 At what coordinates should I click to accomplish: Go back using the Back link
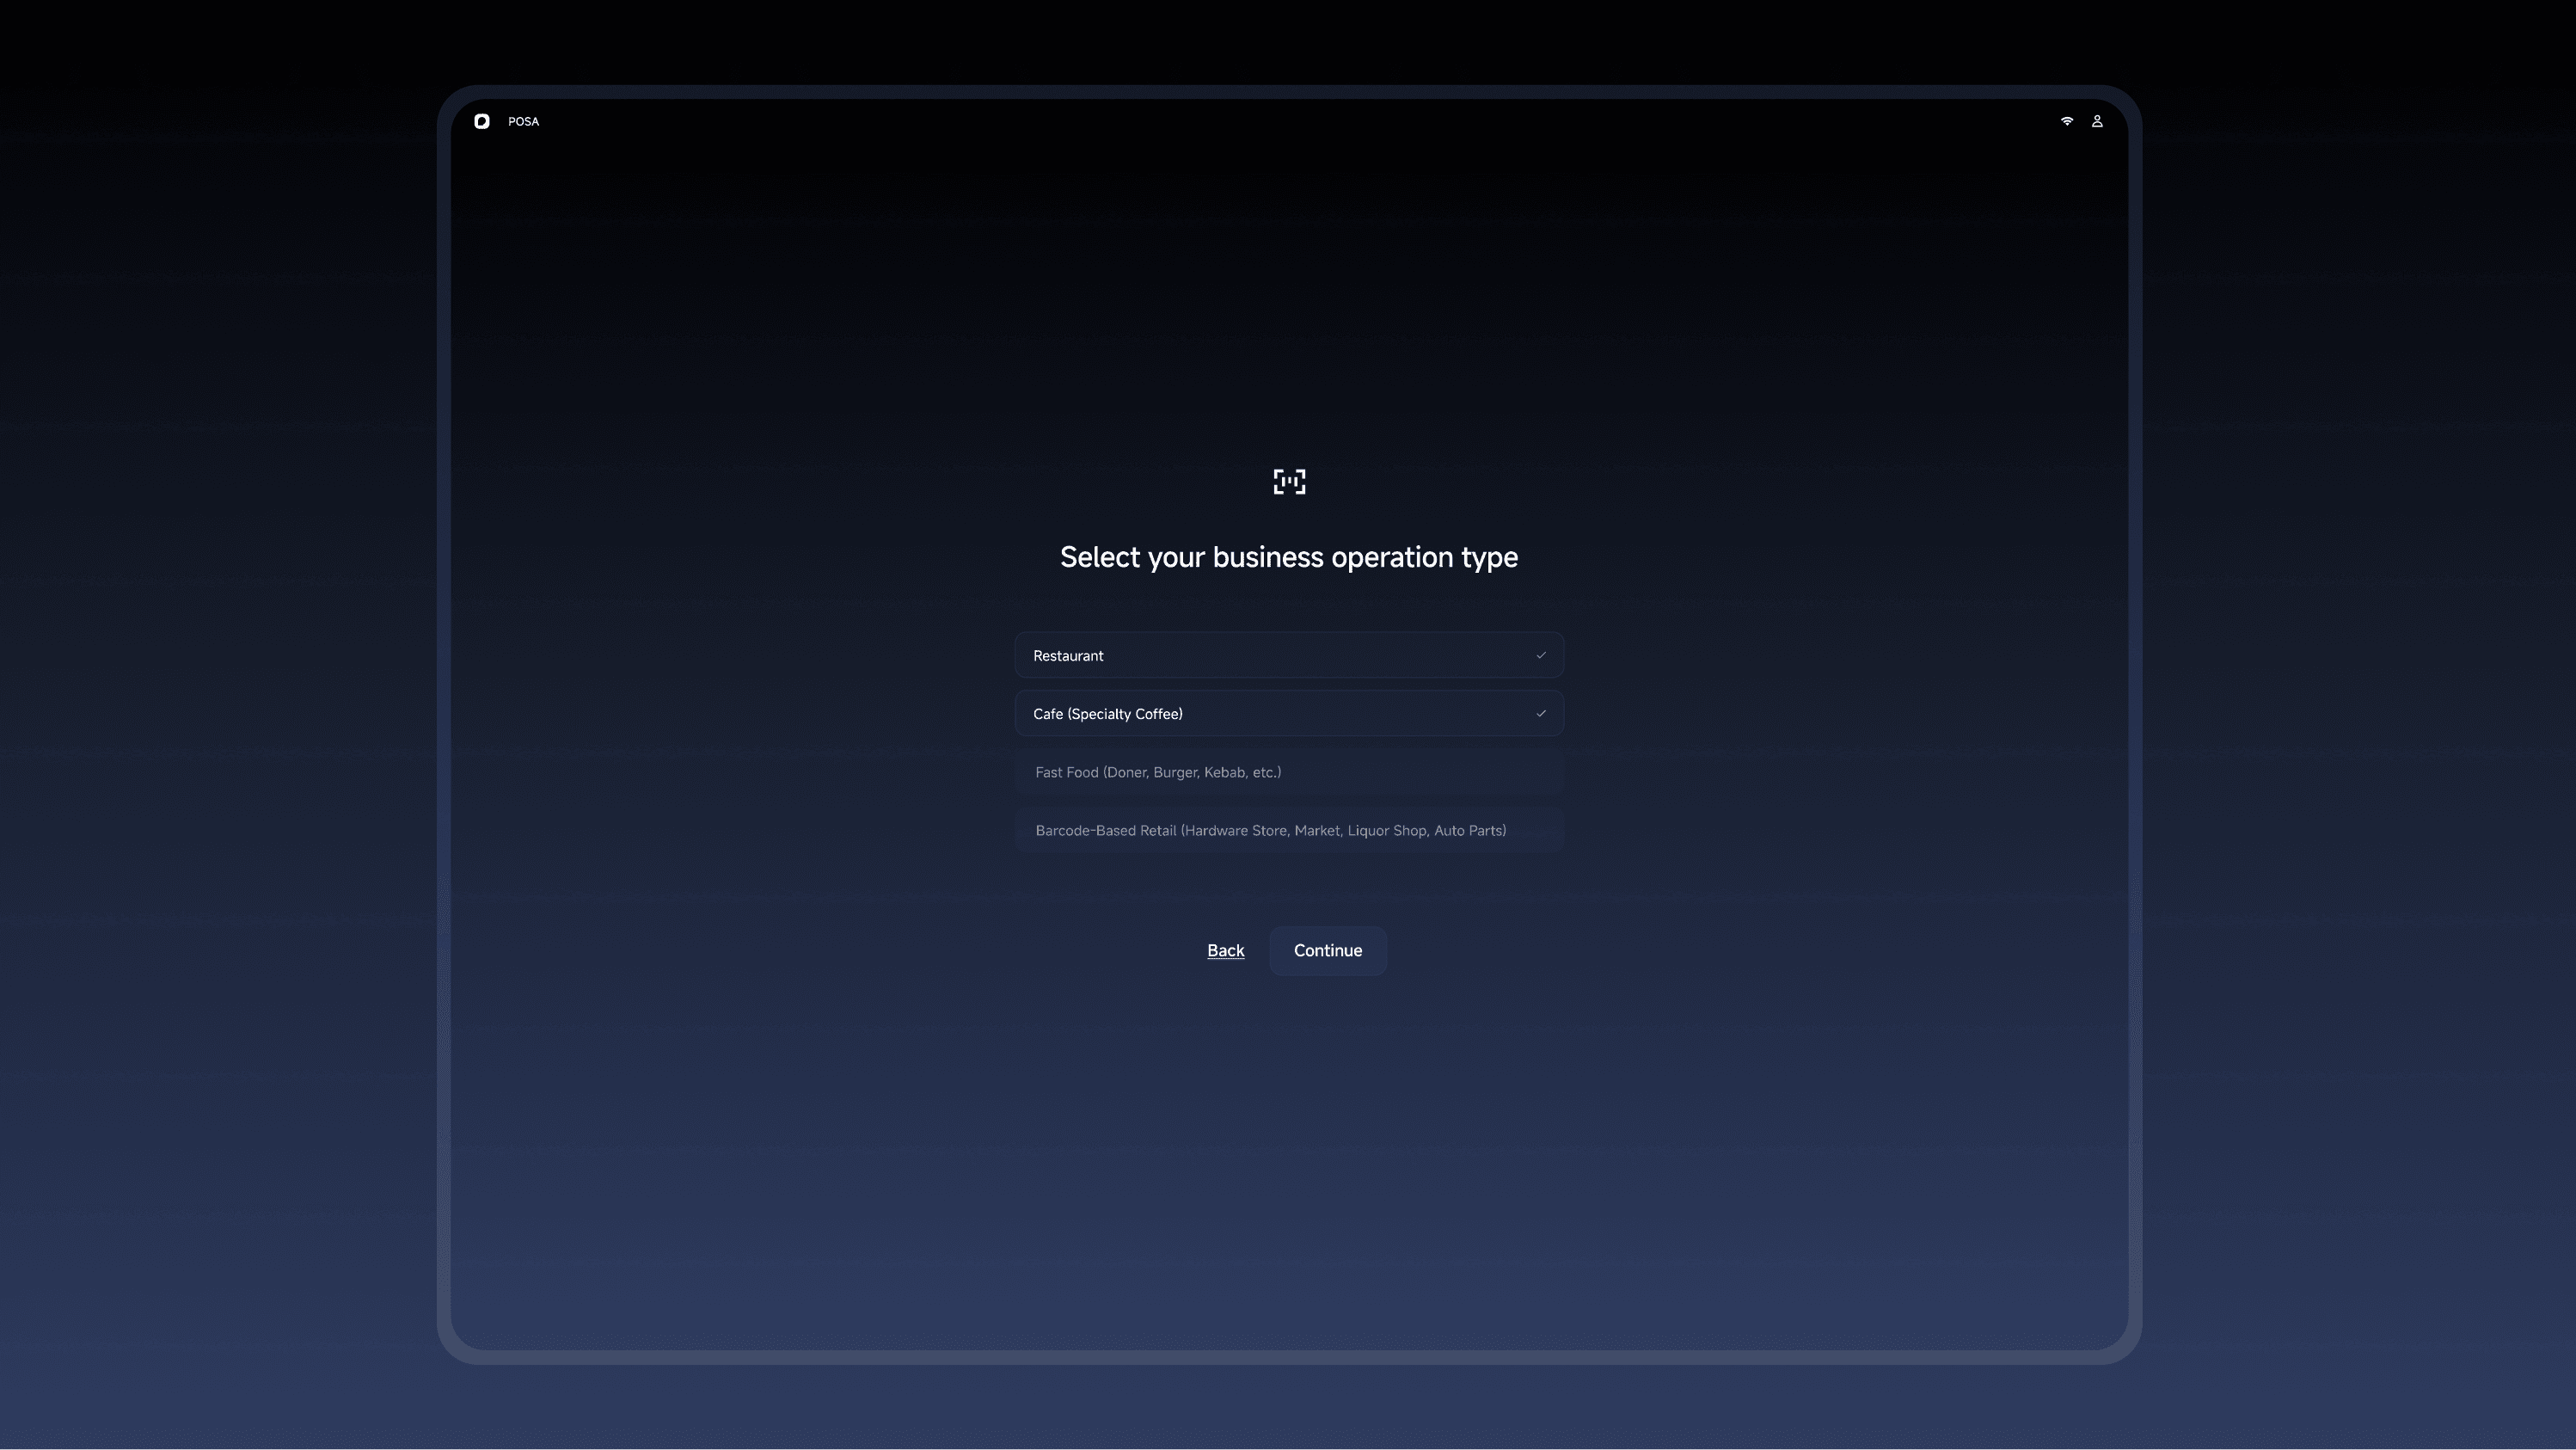pos(1225,950)
